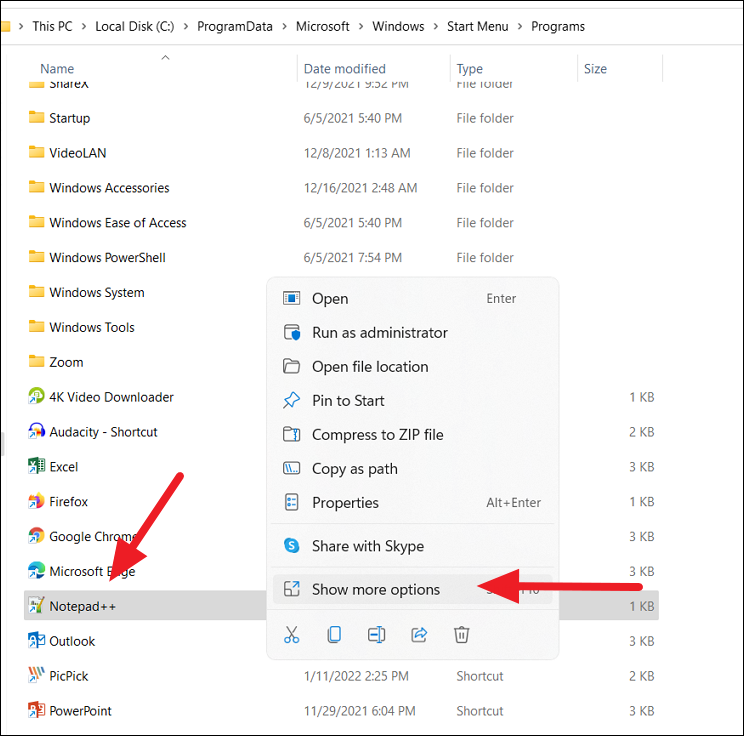Expand the chevron after Local Disk (C:)
The height and width of the screenshot is (736, 744).
tap(186, 27)
